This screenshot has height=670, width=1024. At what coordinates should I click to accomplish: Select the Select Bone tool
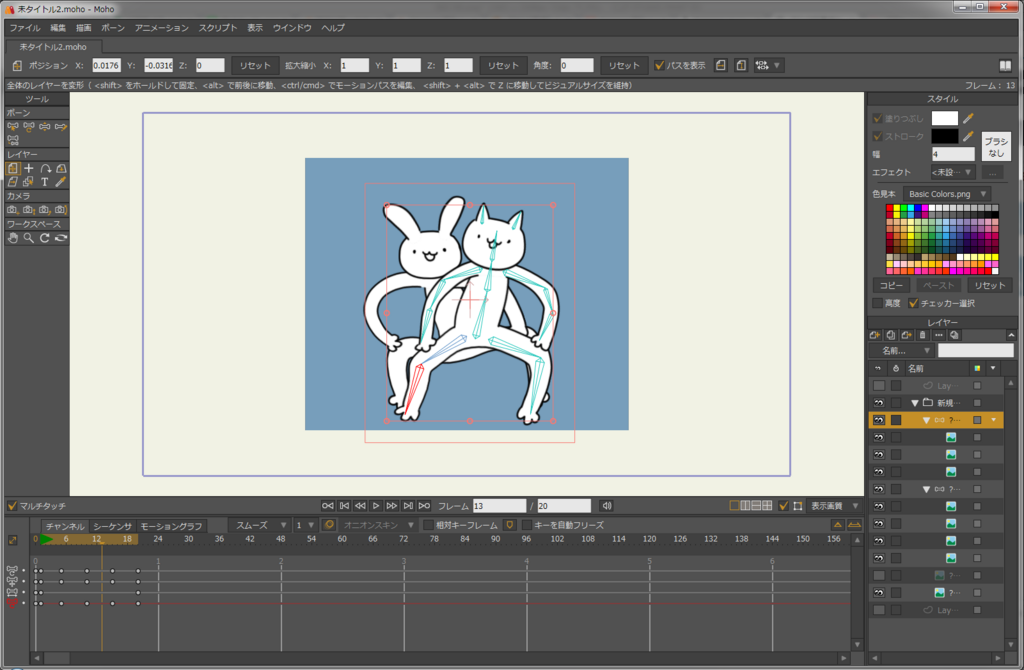point(12,127)
